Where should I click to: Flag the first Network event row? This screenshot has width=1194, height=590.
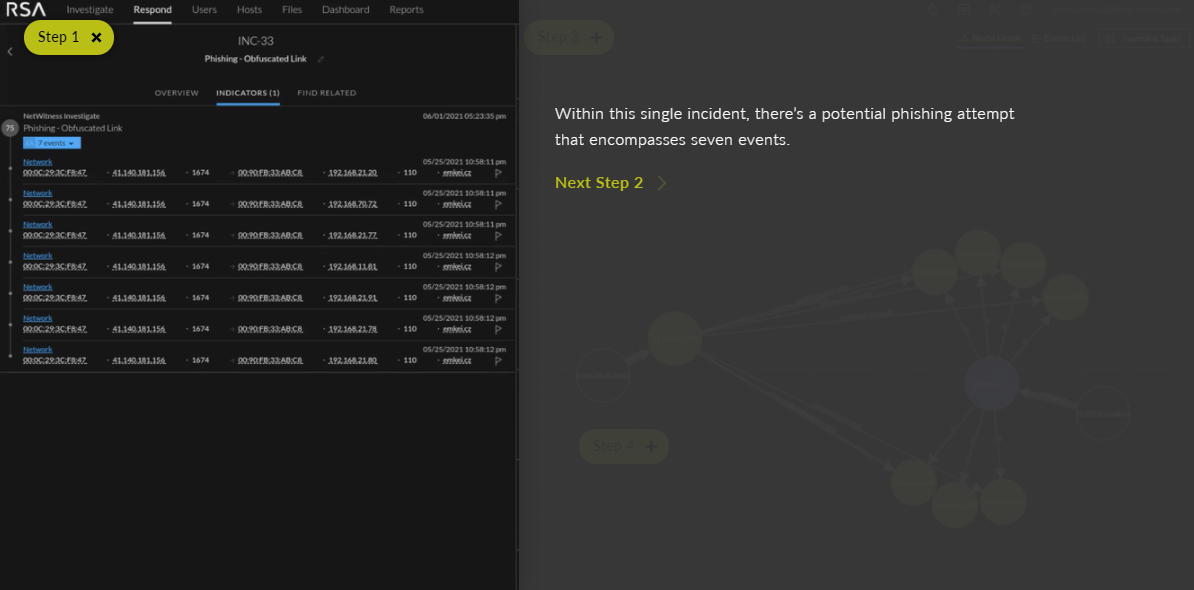497,172
